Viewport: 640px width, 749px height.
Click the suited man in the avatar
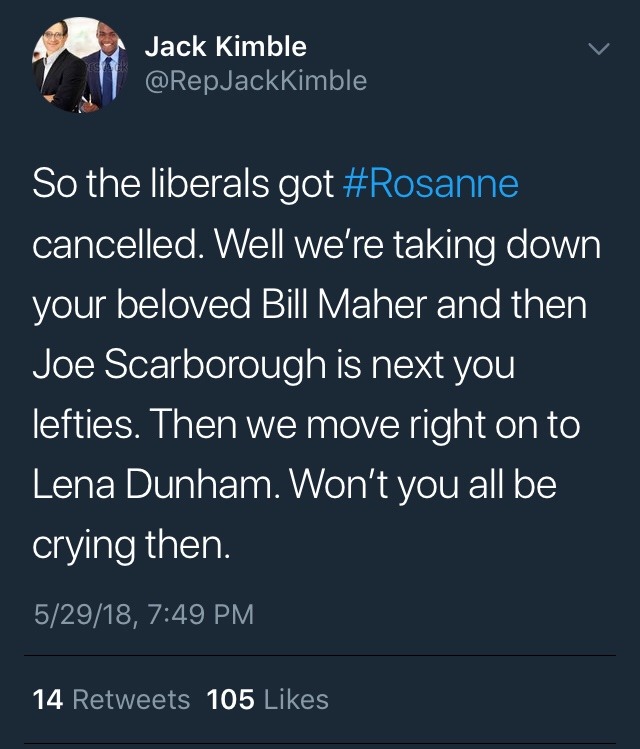(x=104, y=68)
